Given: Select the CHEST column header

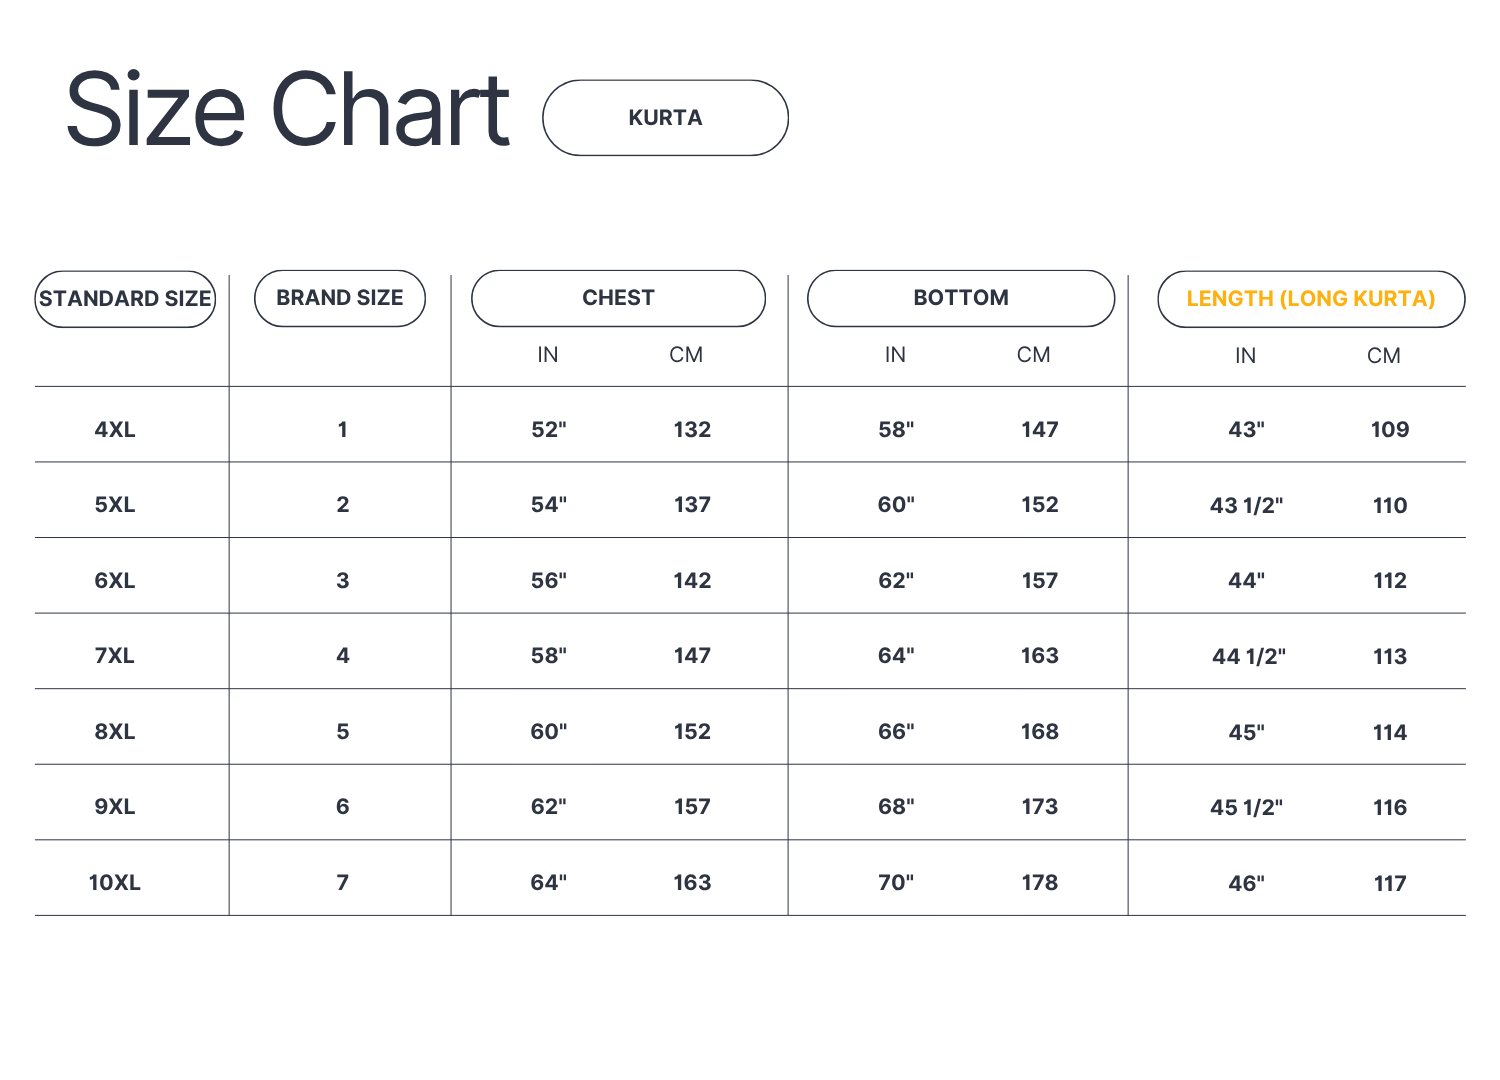Looking at the screenshot, I should coord(618,298).
